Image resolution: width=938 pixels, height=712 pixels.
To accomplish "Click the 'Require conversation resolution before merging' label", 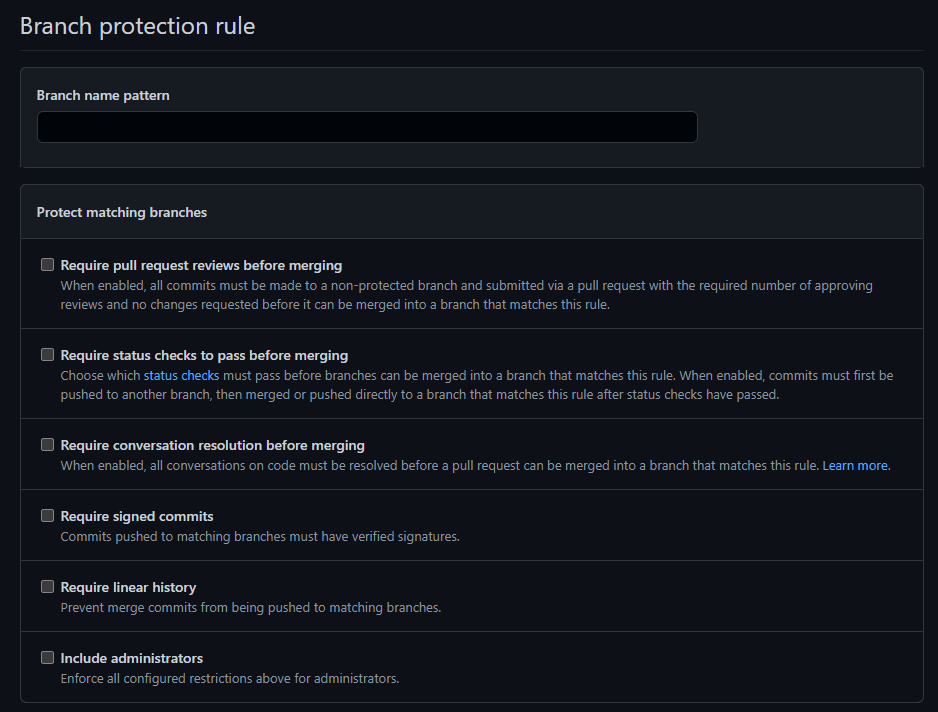I will pos(212,445).
